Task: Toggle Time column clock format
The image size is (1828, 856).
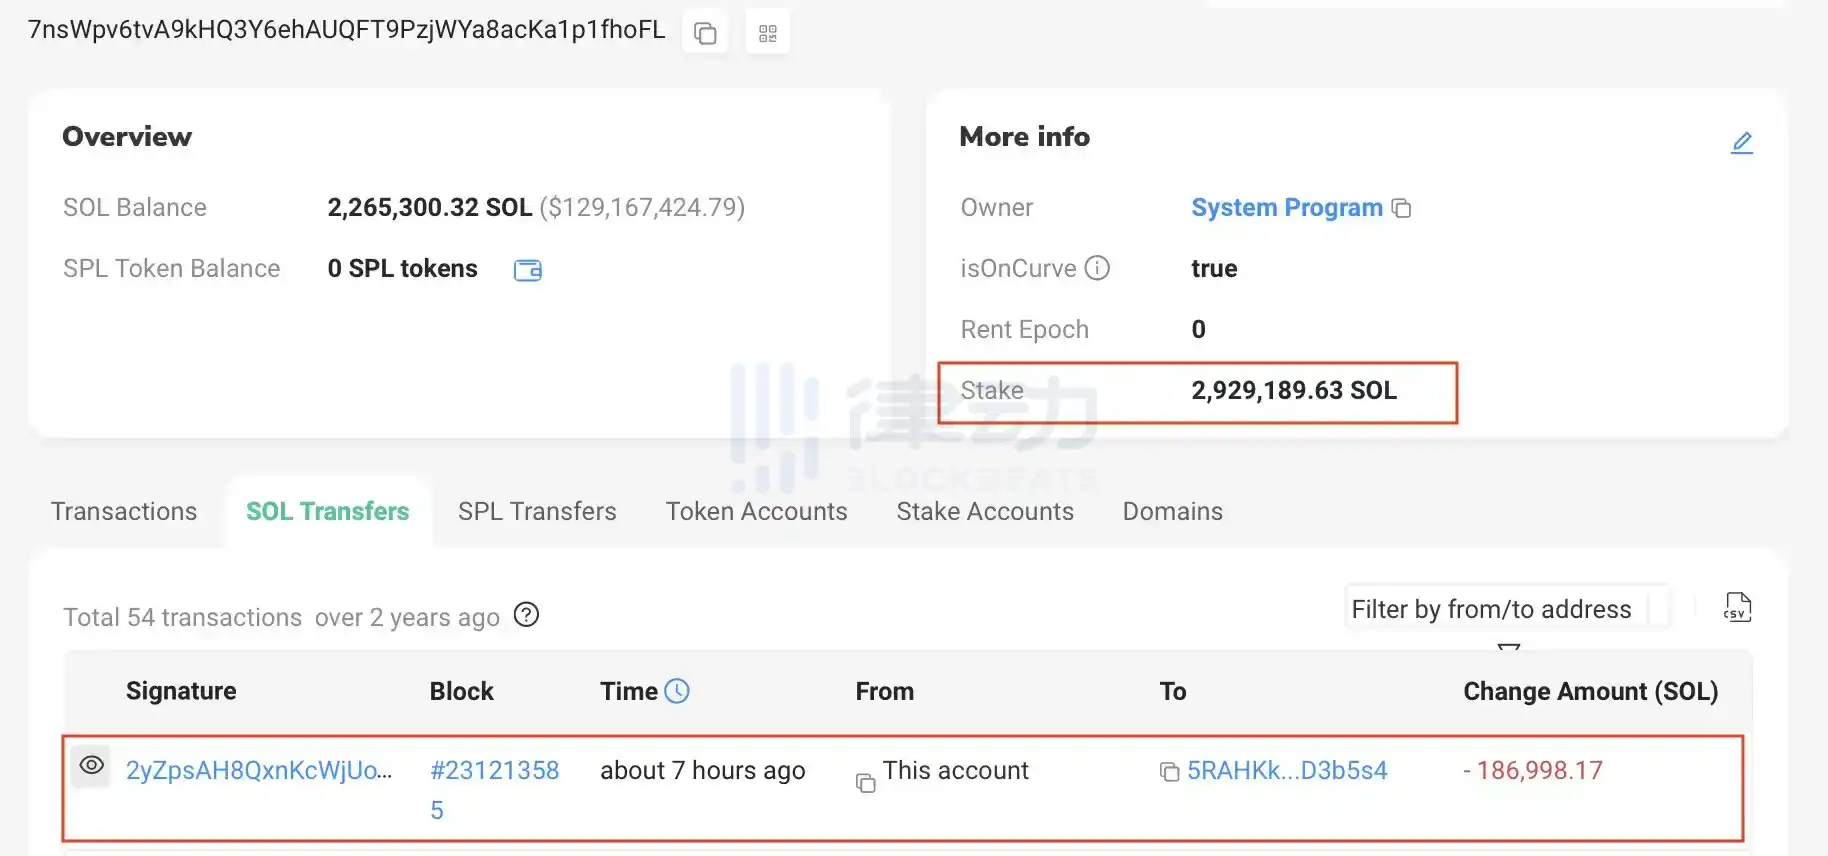Action: (677, 691)
